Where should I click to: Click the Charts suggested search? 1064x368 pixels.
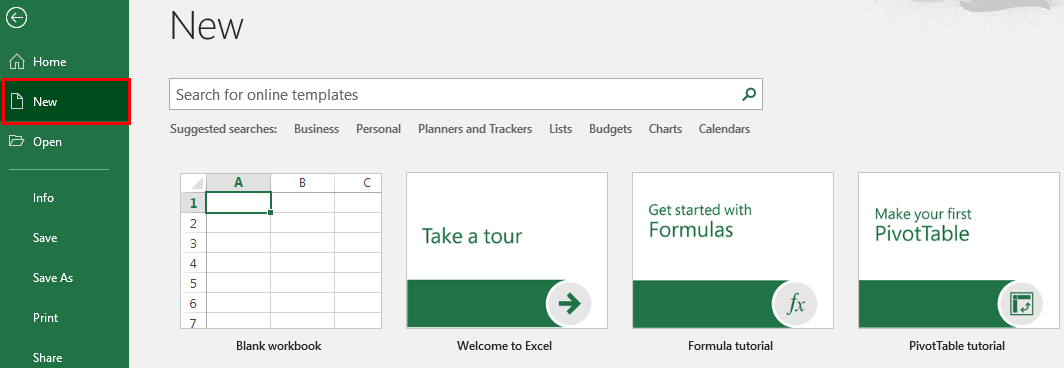click(x=665, y=128)
